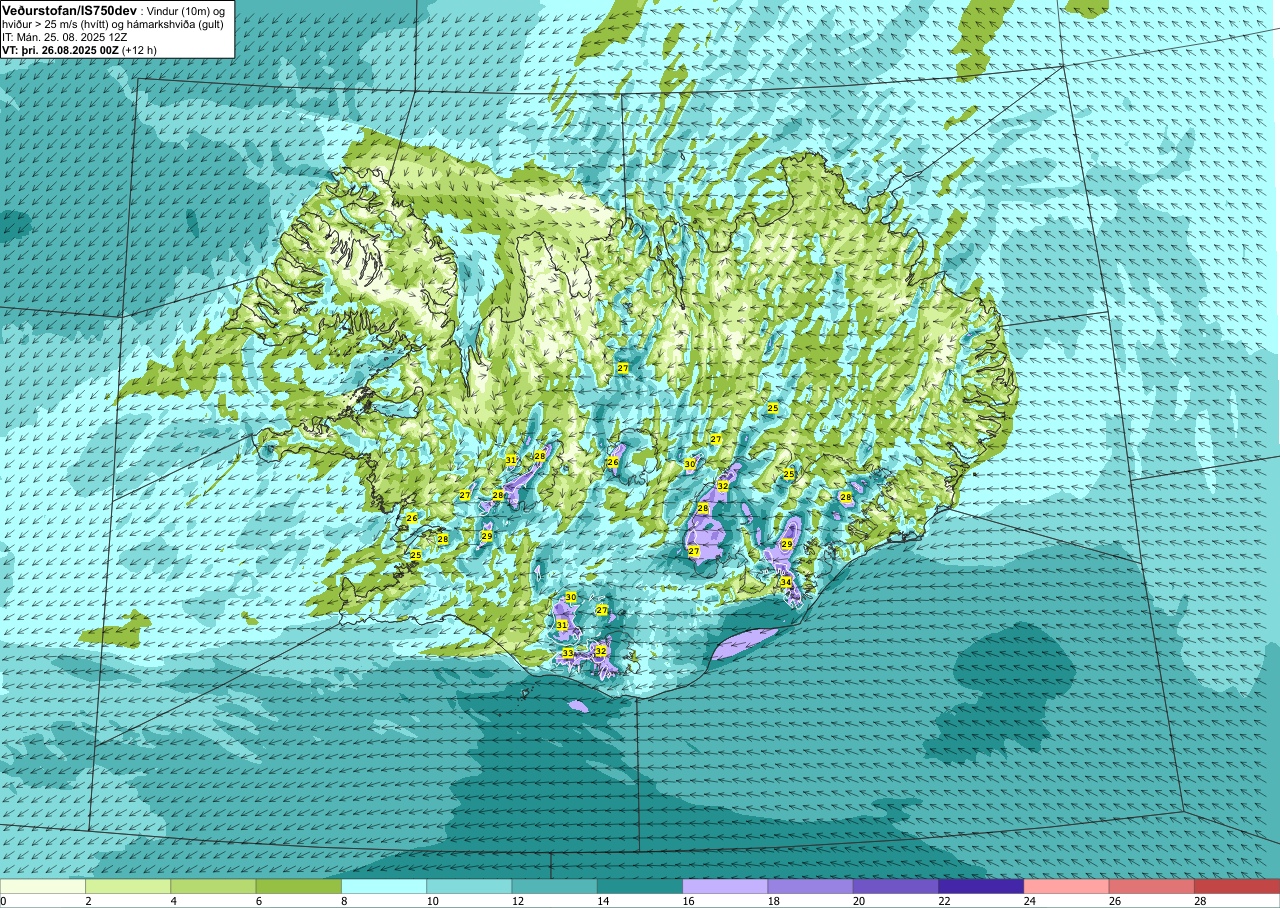Click the yellow gust label 33 on the map
Screen dimensions: 1280x908
point(568,653)
